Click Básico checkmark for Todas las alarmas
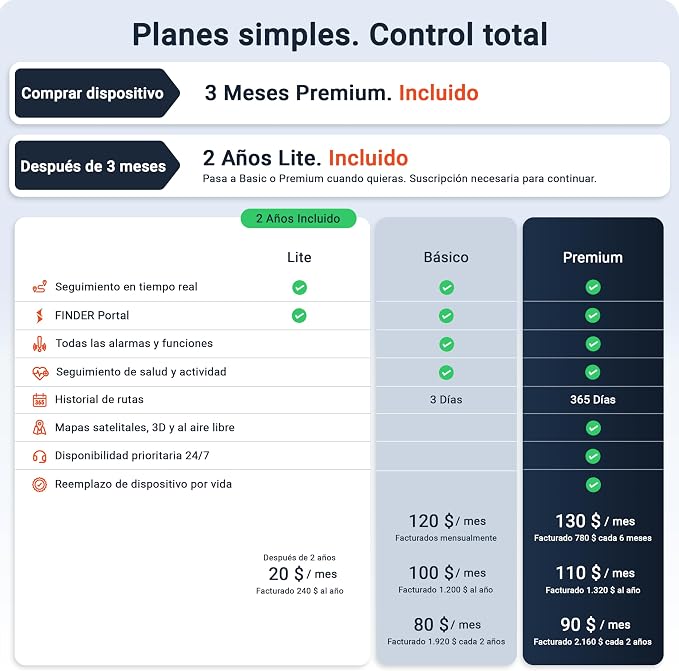This screenshot has height=671, width=679. (446, 344)
